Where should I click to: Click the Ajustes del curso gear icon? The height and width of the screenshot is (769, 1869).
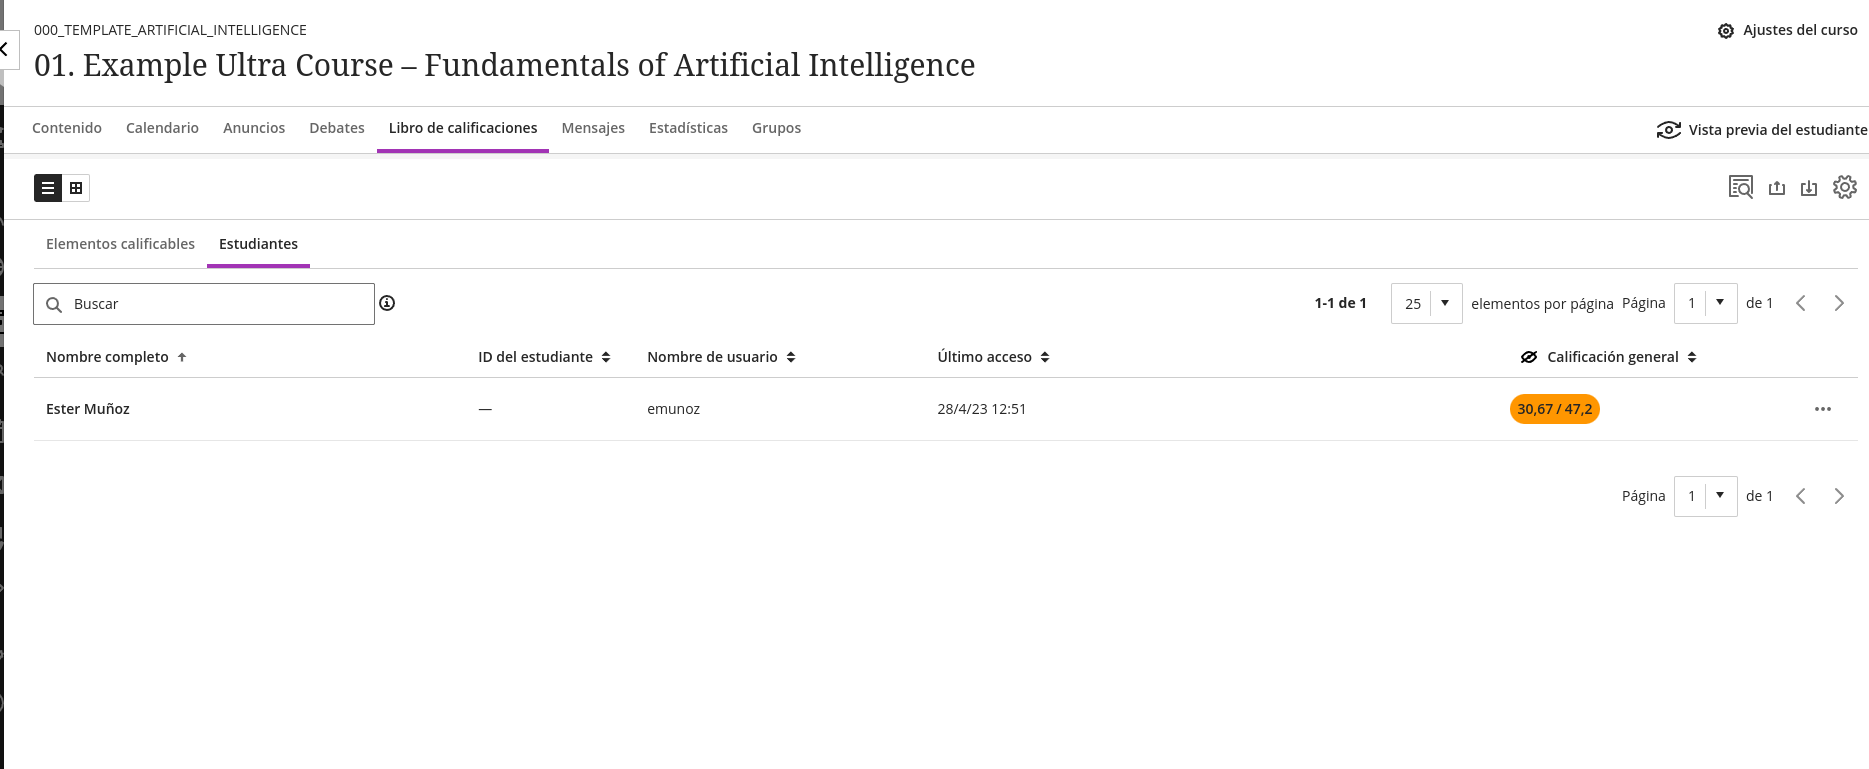(1726, 31)
